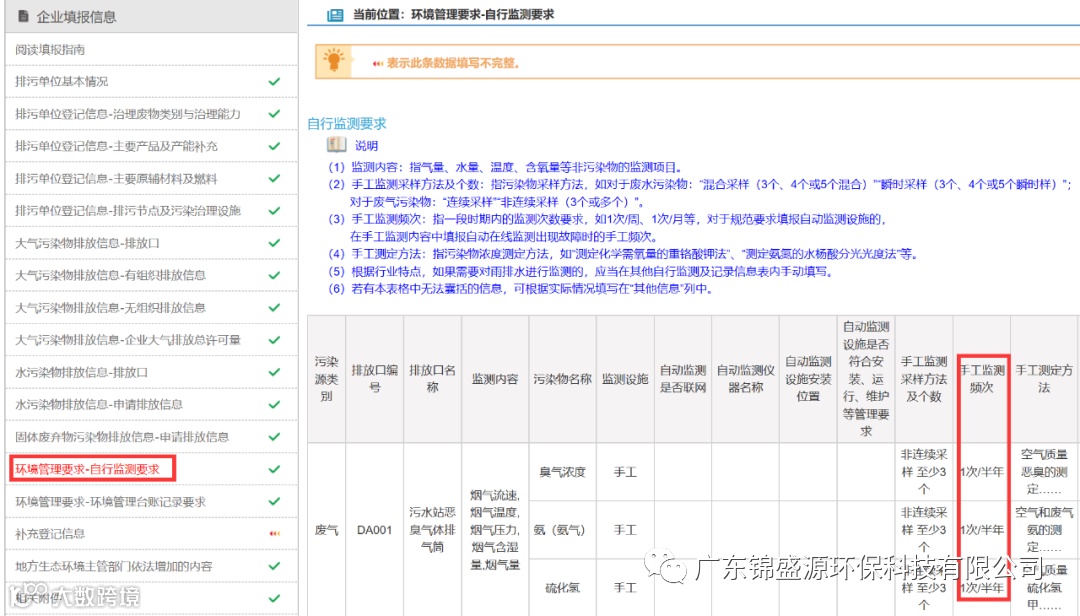Click 手工监测频次 column header
Viewport: 1080px width, 616px height.
tap(982, 379)
